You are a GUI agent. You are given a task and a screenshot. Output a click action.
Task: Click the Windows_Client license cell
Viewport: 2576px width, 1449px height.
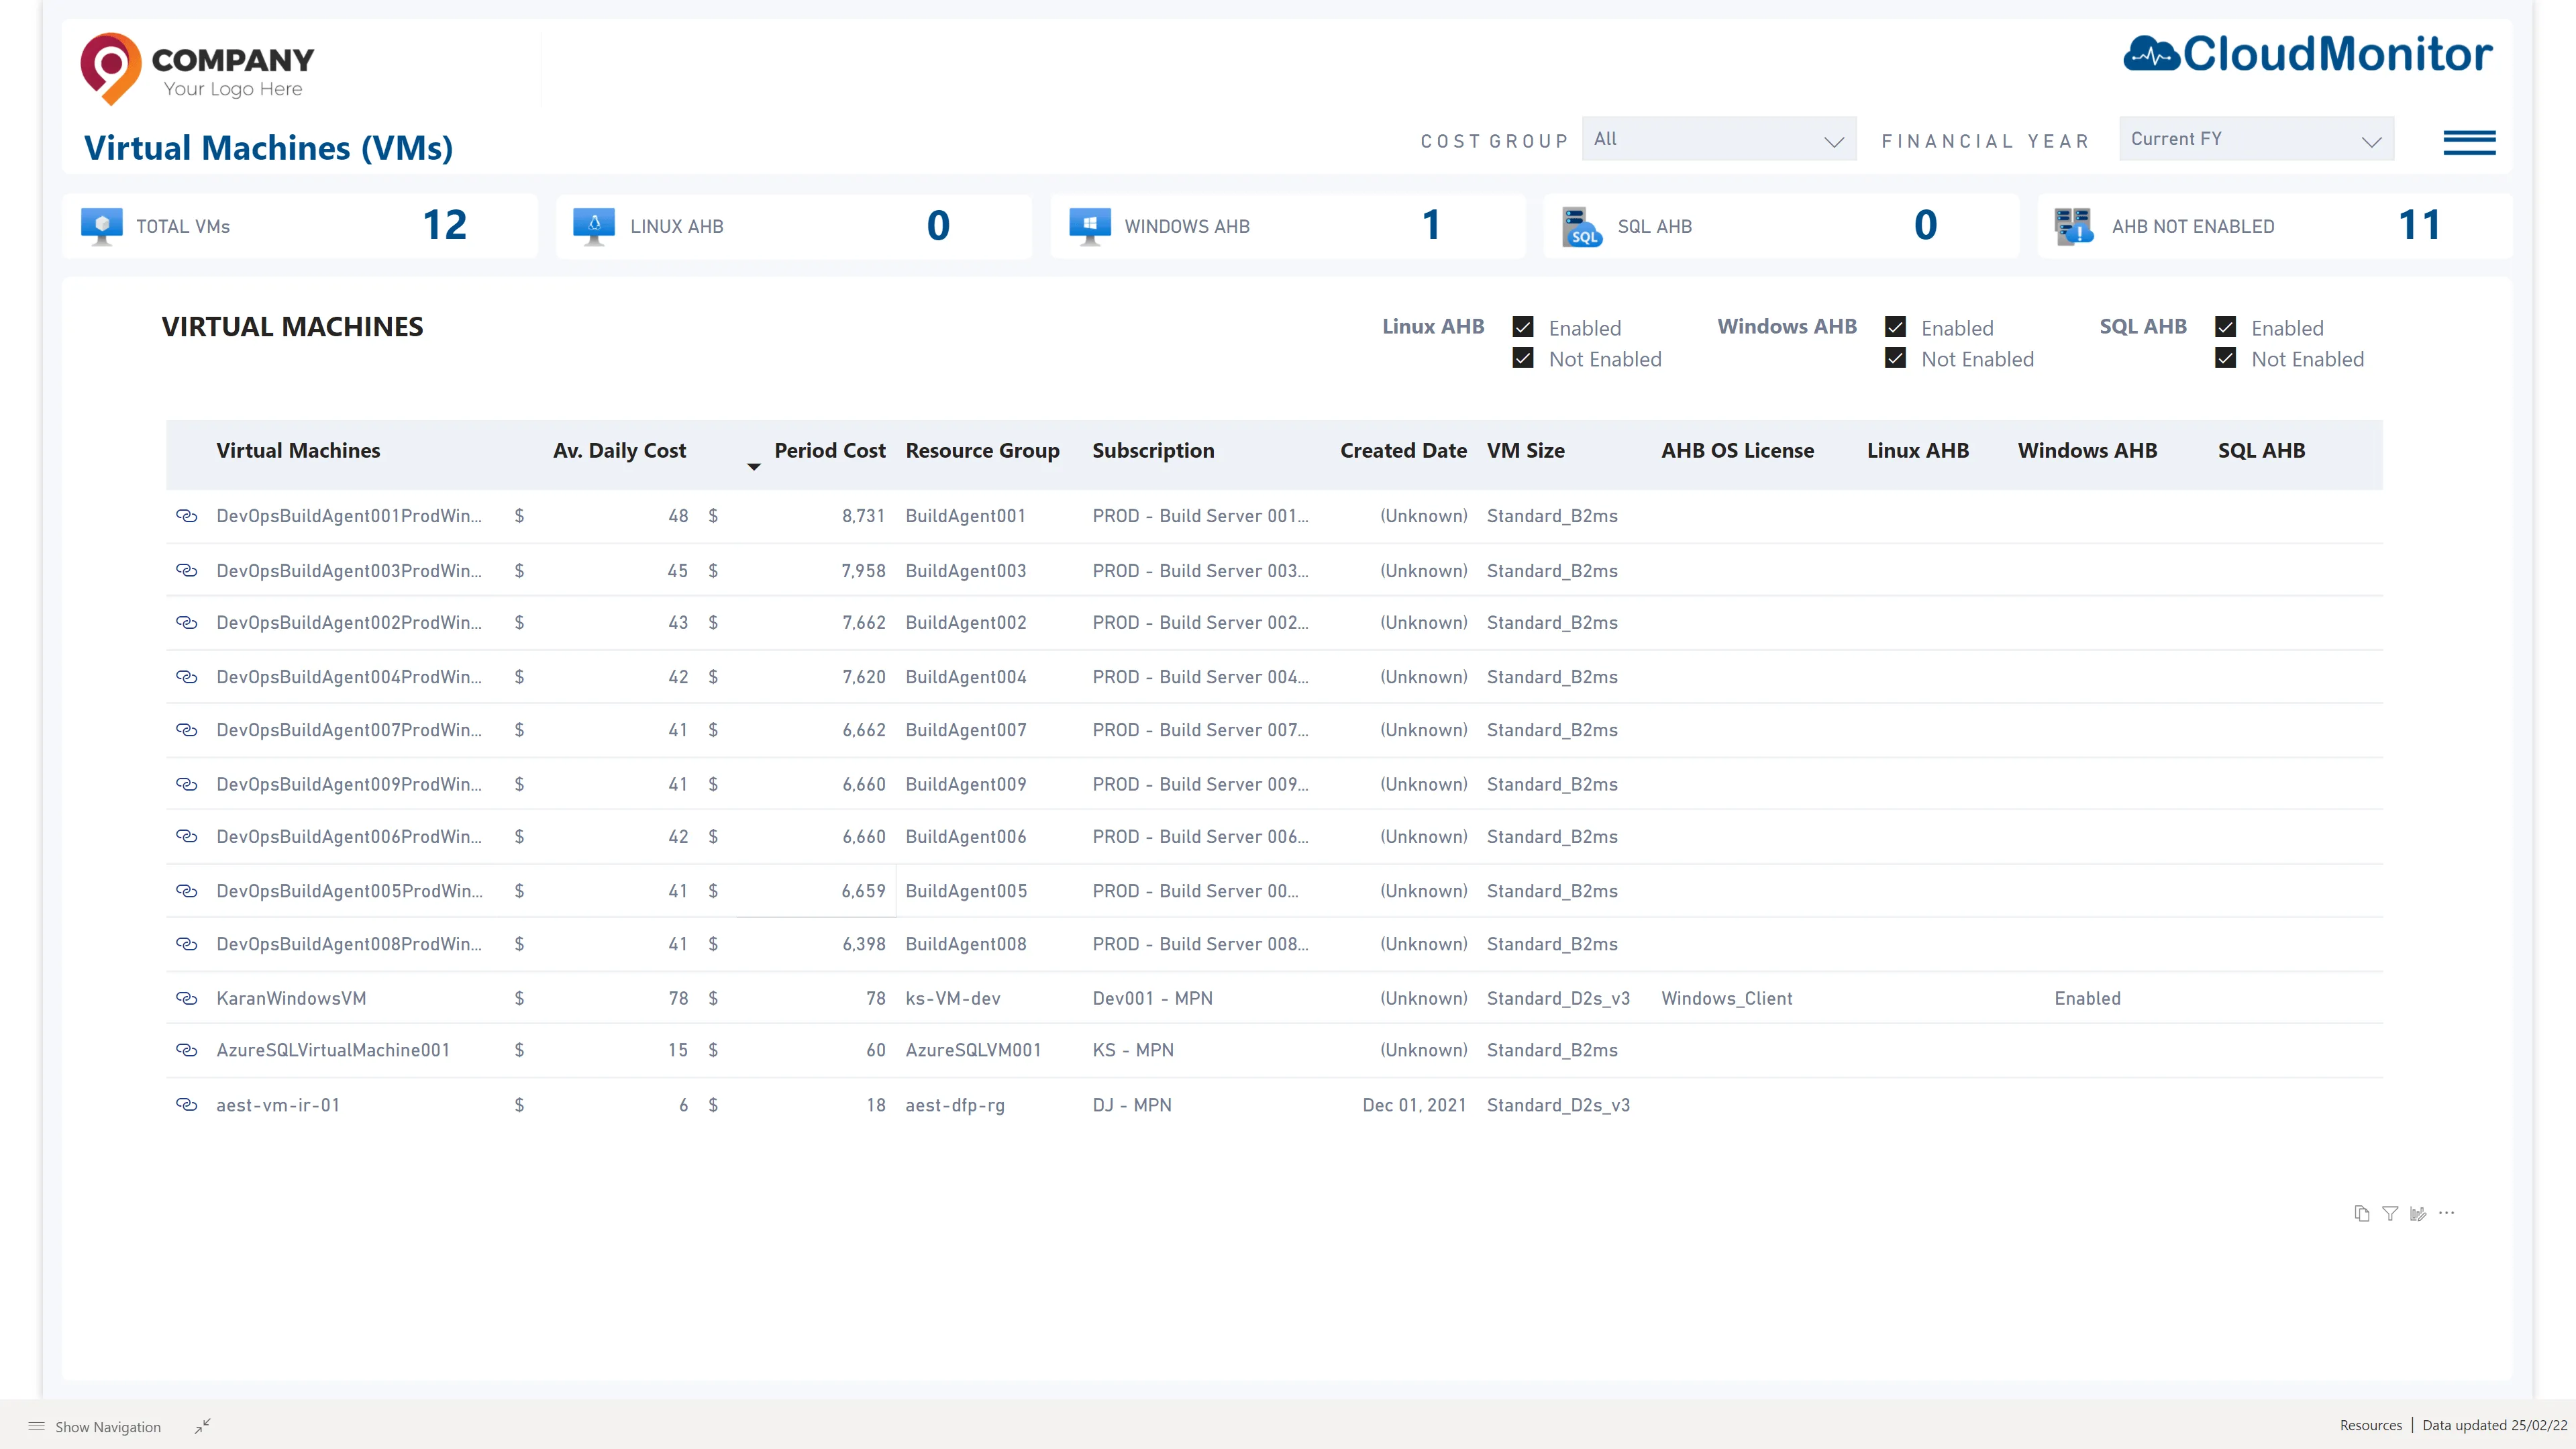click(1727, 998)
